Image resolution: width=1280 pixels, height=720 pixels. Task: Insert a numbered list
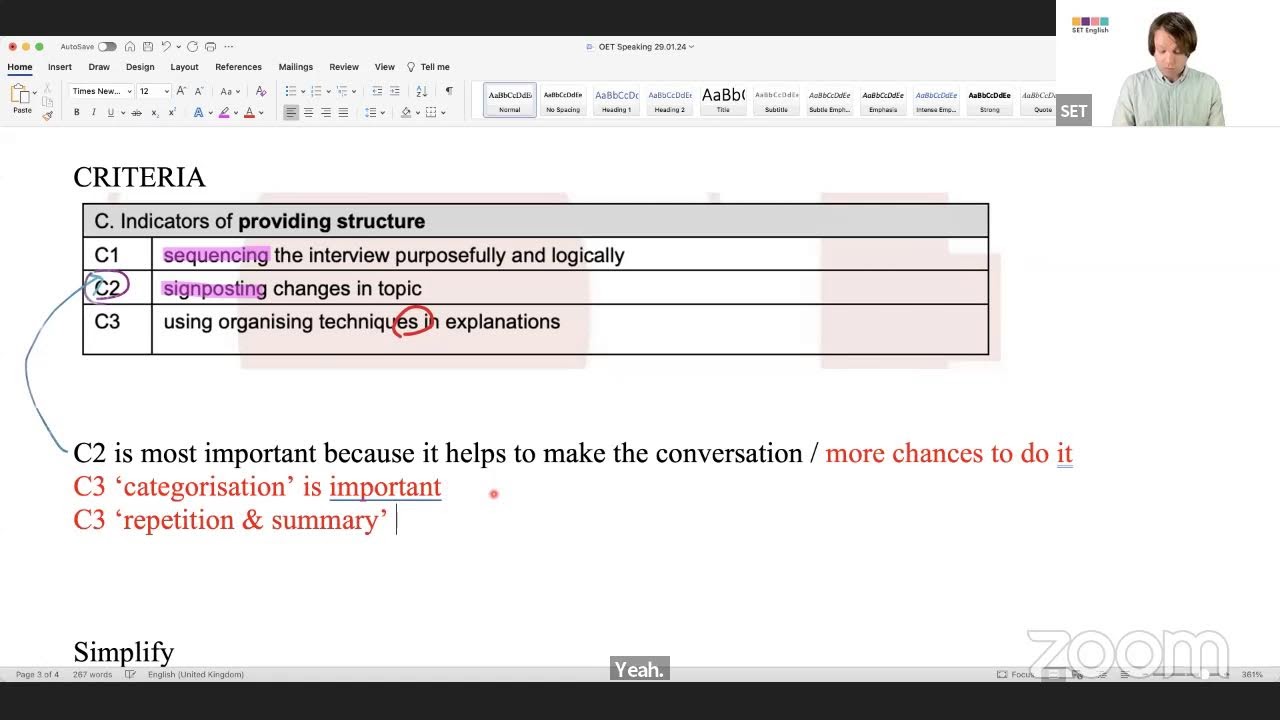click(316, 91)
